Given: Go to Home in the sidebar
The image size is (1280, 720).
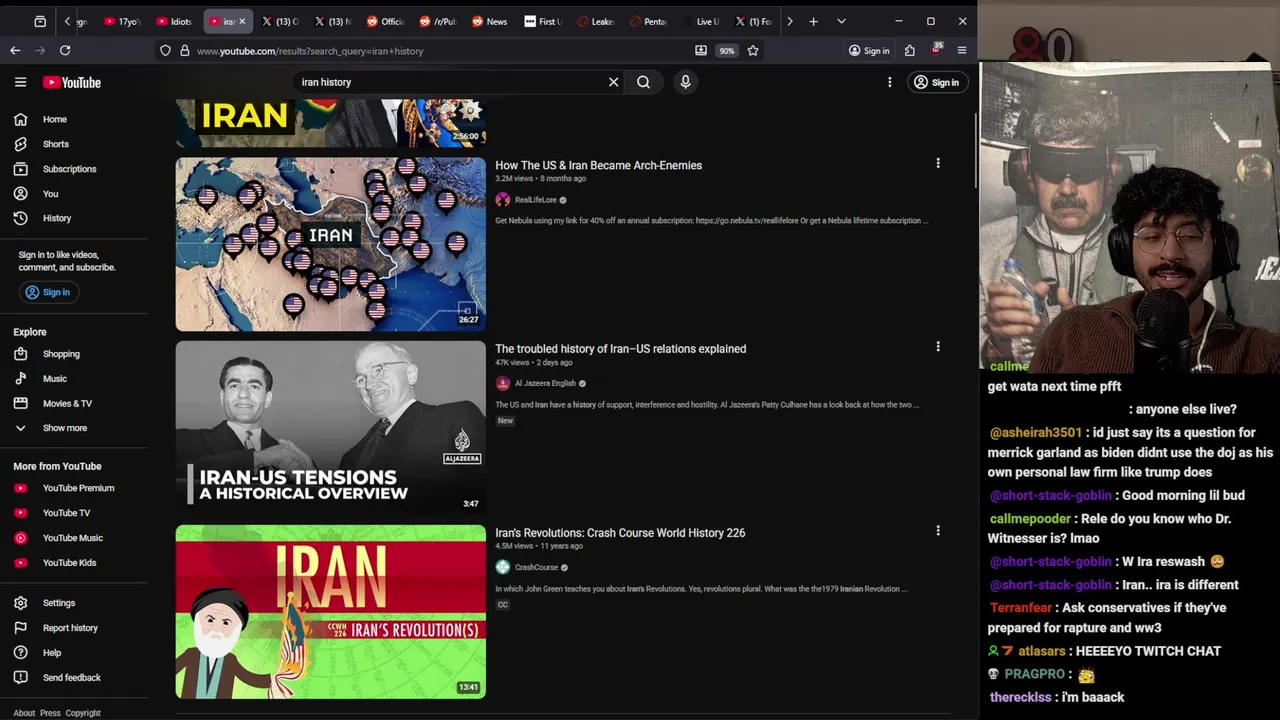Looking at the screenshot, I should point(55,119).
